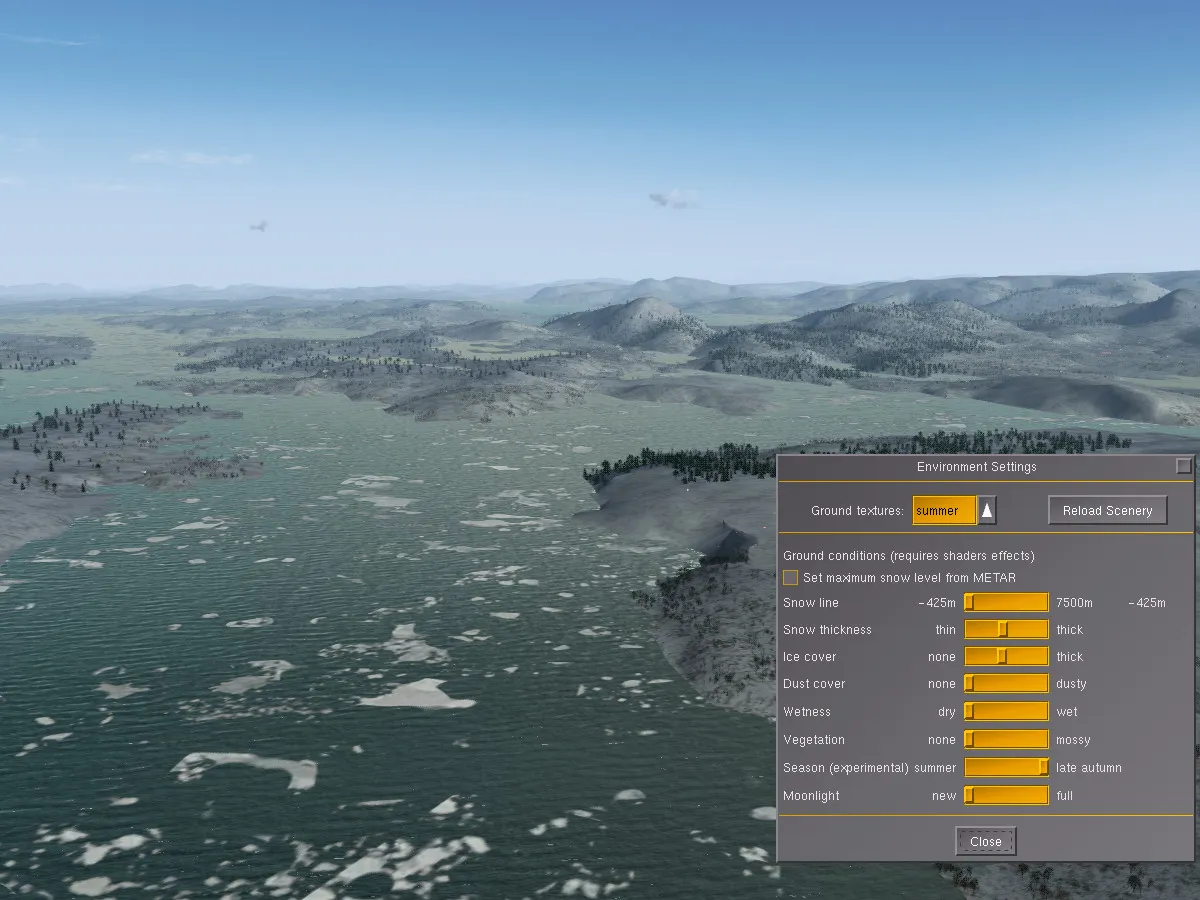This screenshot has height=900, width=1200.
Task: Click the Snow line slider handle
Action: [969, 603]
